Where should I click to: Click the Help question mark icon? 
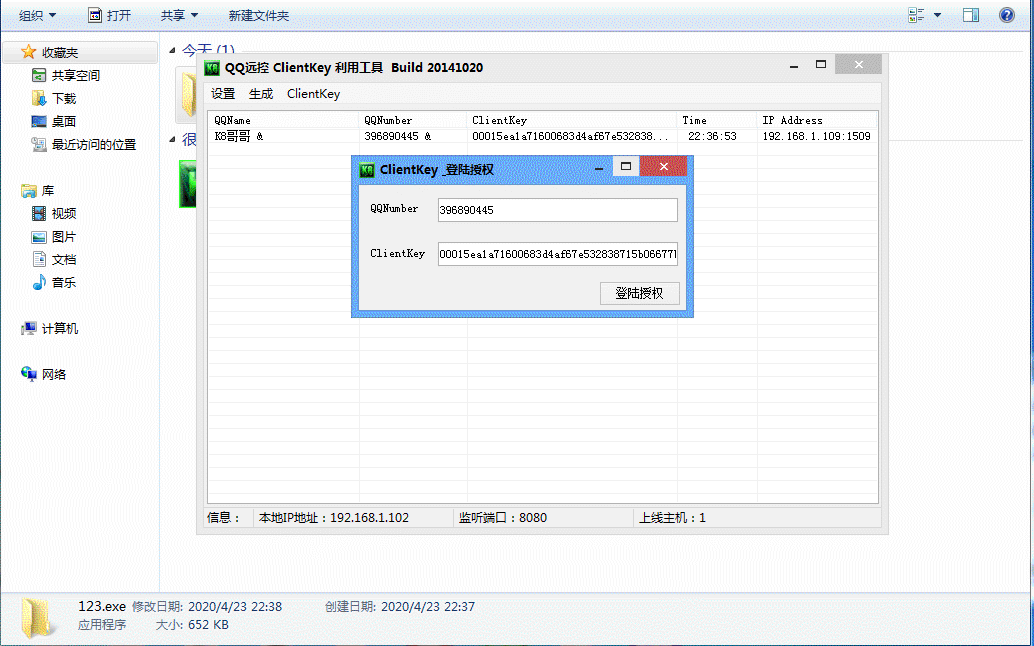(x=1006, y=15)
